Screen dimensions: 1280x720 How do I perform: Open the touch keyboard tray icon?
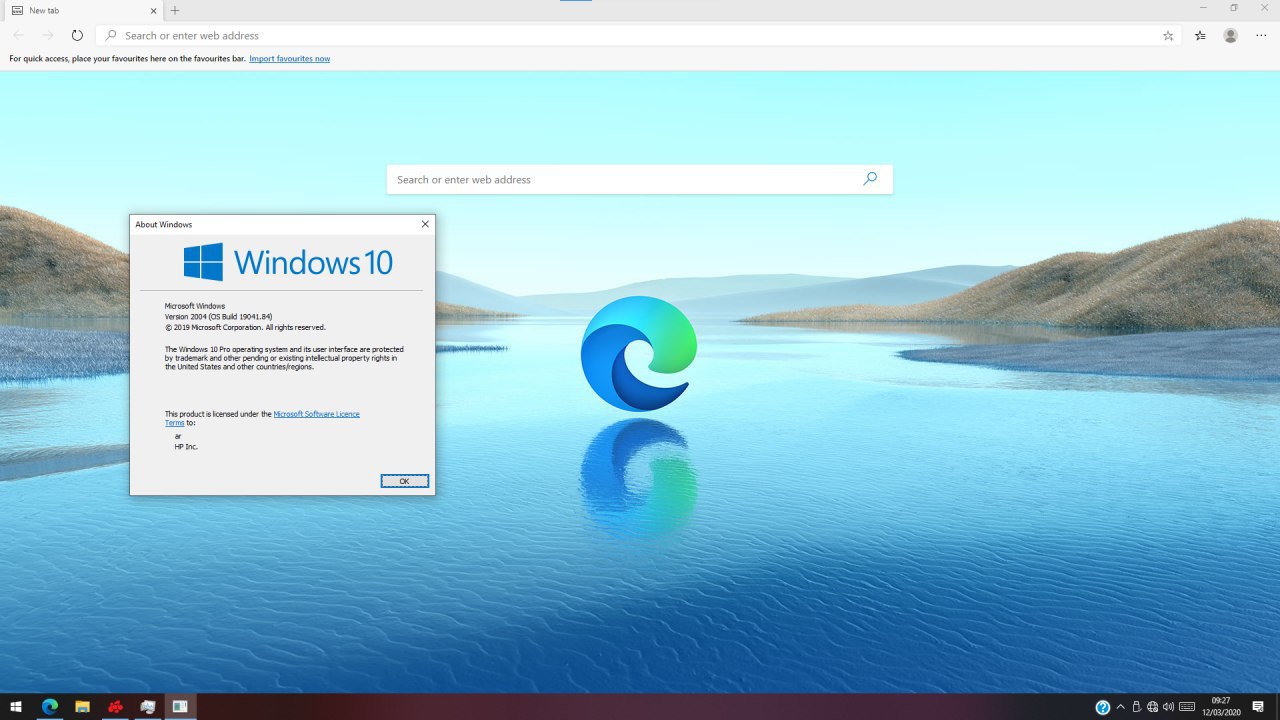[x=1188, y=707]
